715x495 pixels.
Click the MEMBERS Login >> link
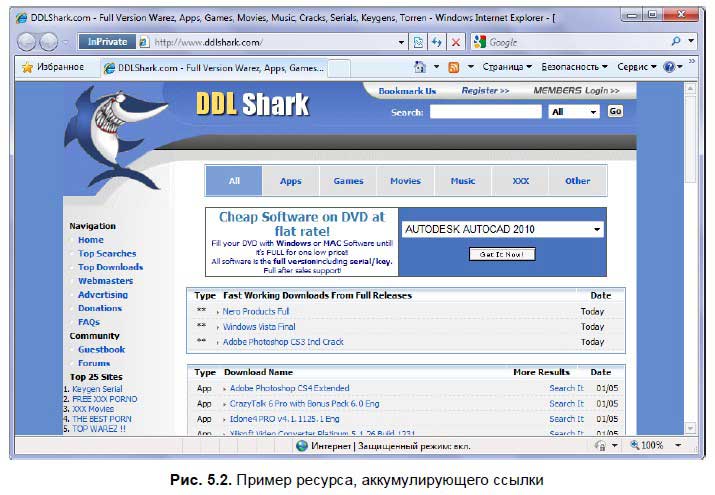point(576,91)
